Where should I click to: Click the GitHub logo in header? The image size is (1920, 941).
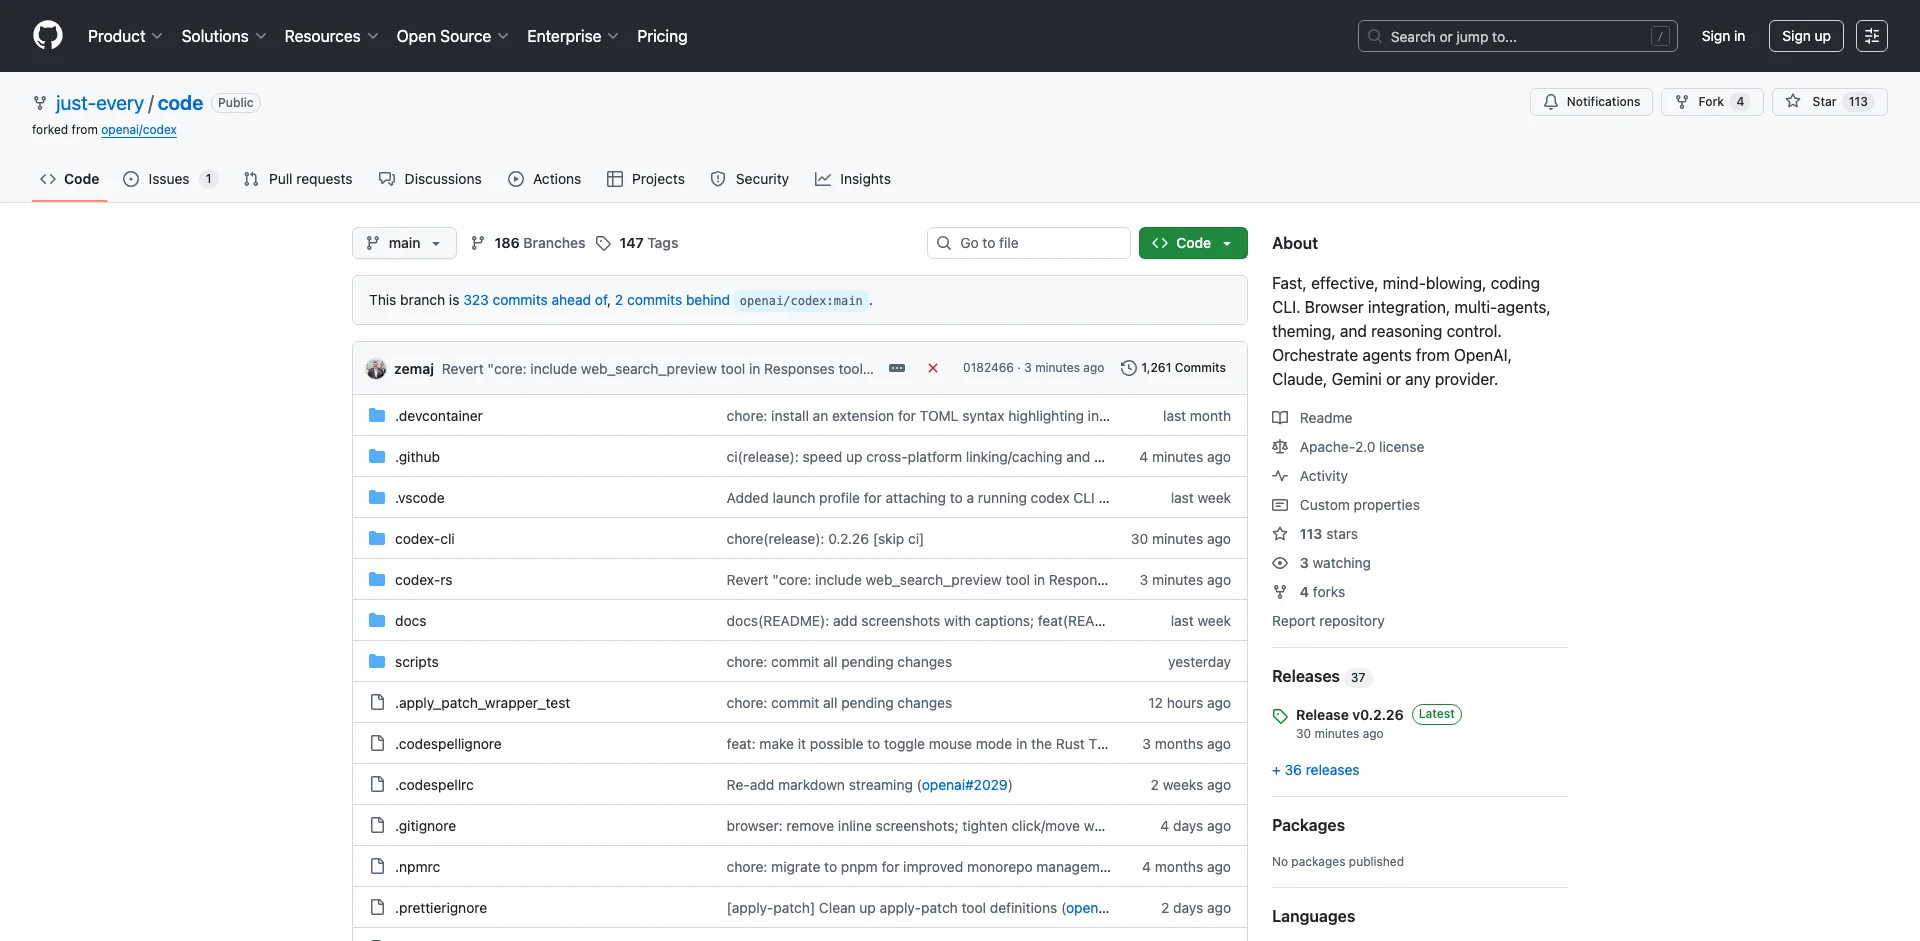point(48,36)
